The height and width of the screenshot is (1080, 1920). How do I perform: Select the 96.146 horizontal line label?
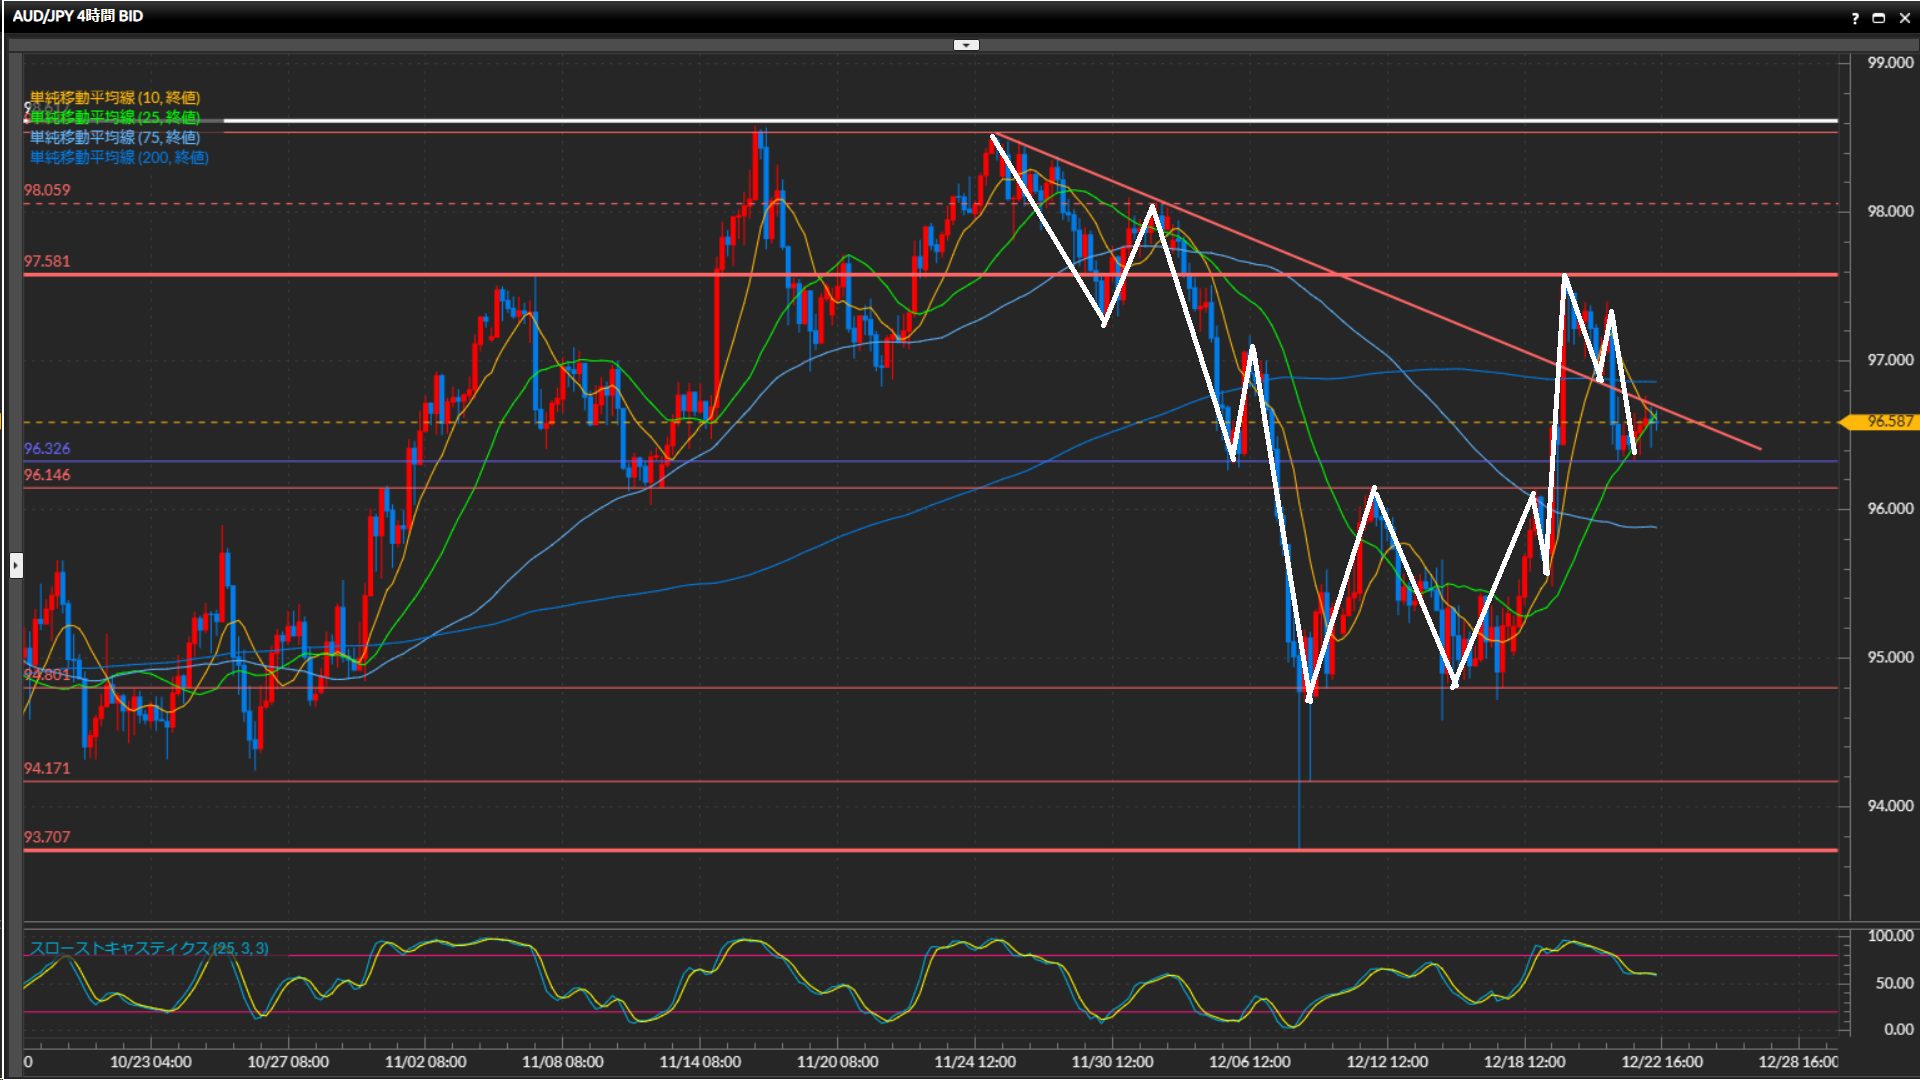[x=47, y=475]
